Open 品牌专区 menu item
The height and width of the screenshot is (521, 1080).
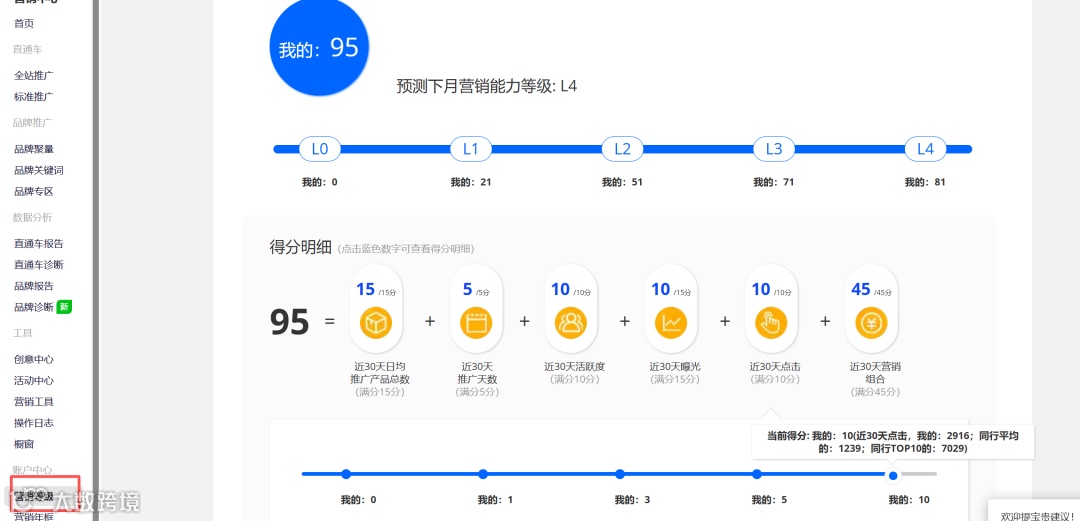pyautogui.click(x=34, y=192)
